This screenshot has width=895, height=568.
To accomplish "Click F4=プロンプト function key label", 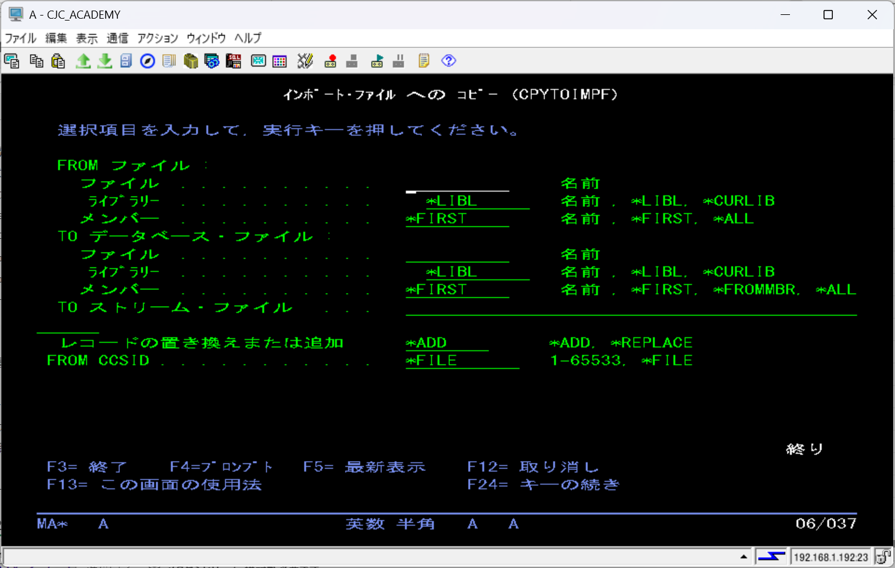I will coord(221,467).
